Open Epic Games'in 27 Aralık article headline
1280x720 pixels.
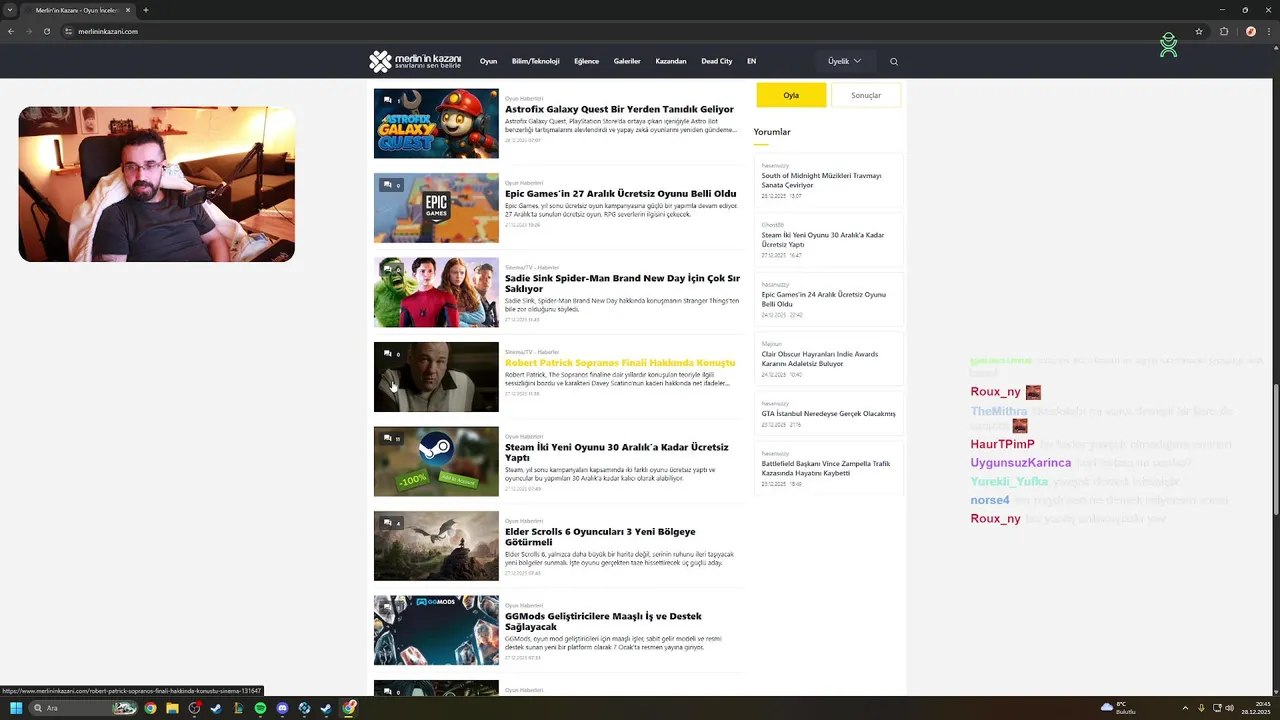(x=620, y=194)
